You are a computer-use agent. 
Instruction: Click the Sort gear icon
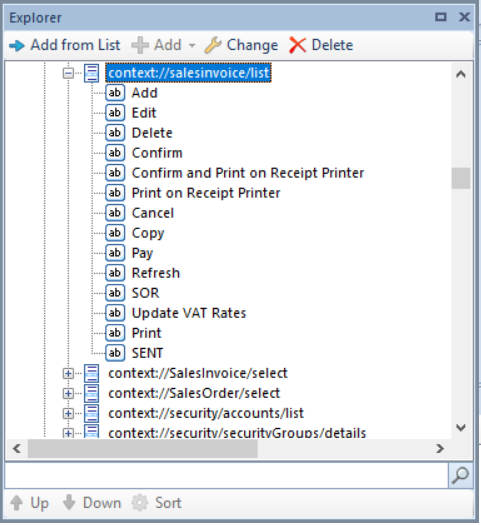[140, 503]
